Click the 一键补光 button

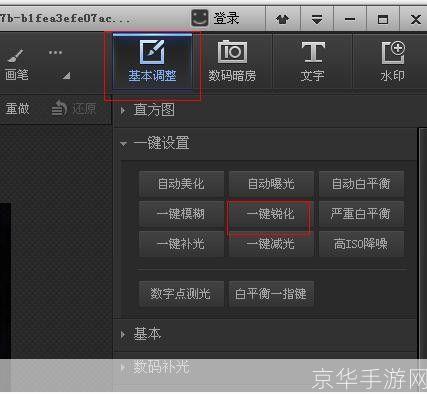[x=181, y=244]
